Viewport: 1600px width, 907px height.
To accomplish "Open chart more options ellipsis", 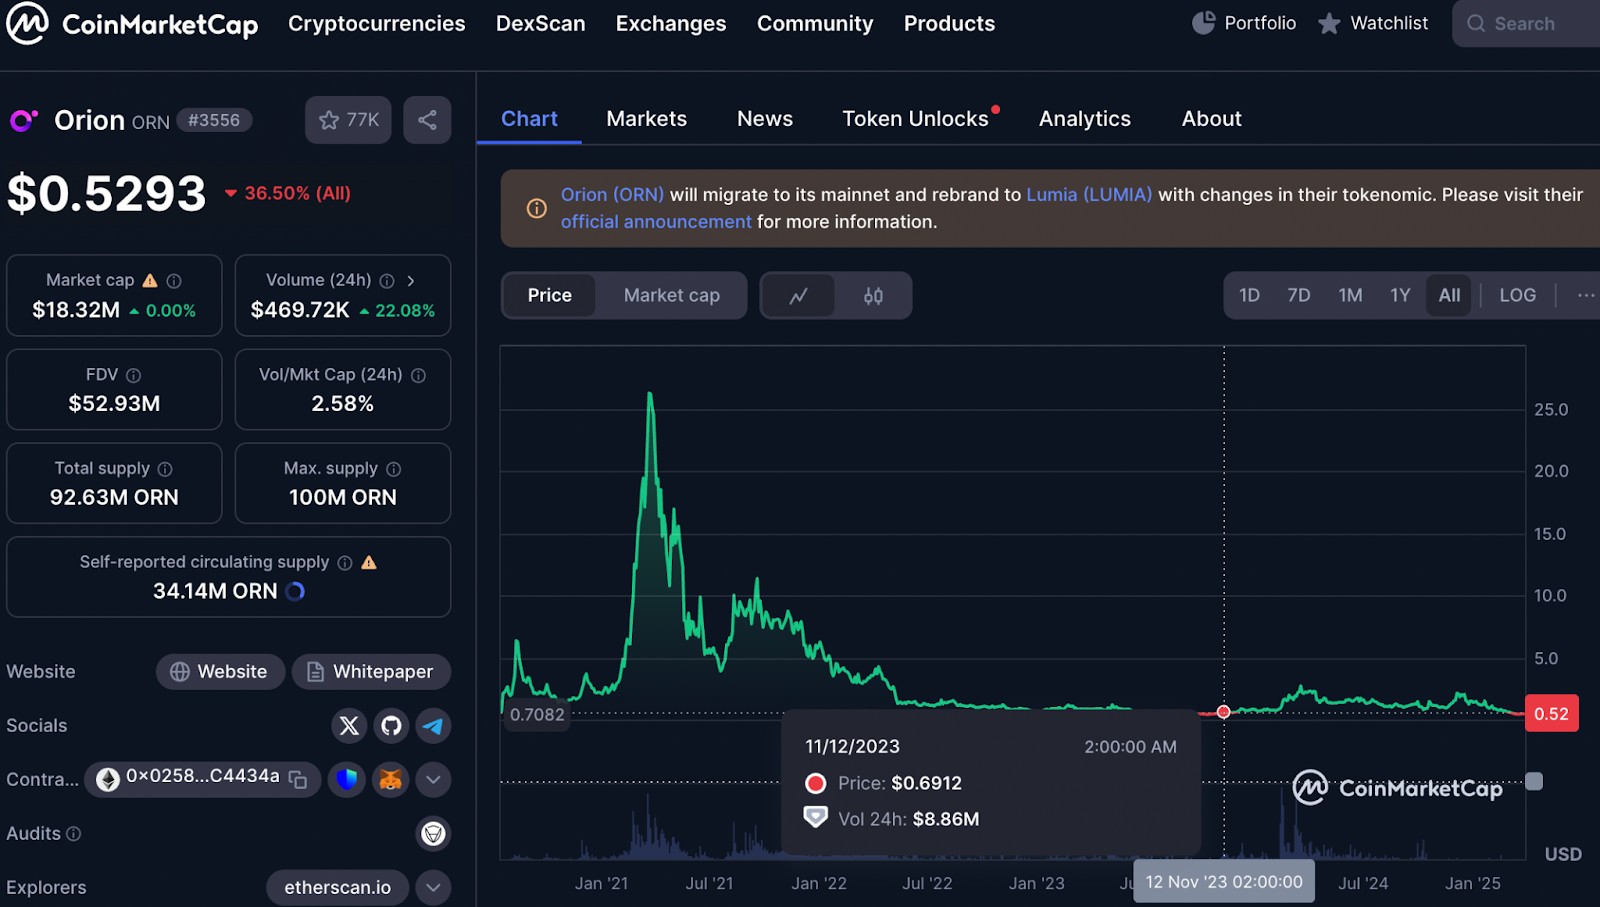I will [x=1586, y=296].
